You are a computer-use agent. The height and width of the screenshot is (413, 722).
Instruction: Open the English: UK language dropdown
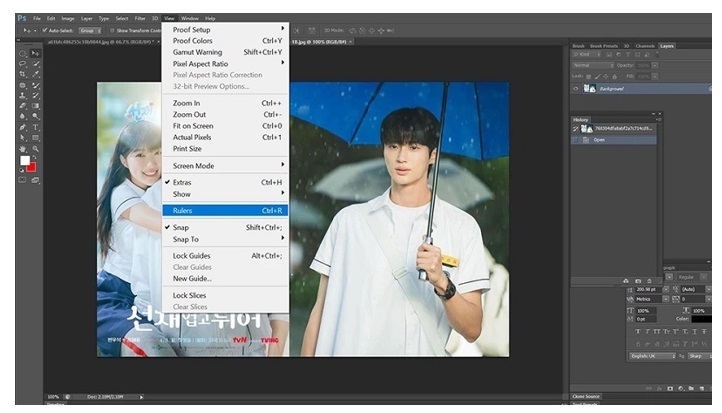651,355
